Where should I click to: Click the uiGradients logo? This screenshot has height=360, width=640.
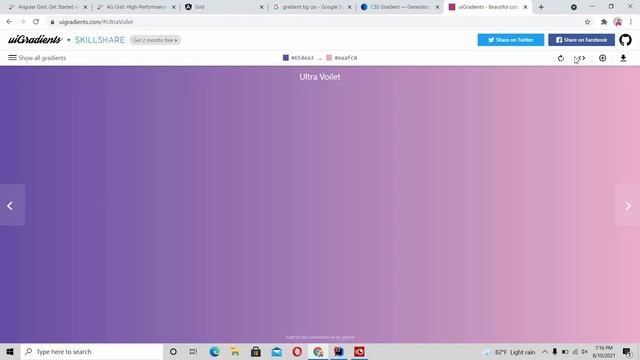pyautogui.click(x=35, y=40)
